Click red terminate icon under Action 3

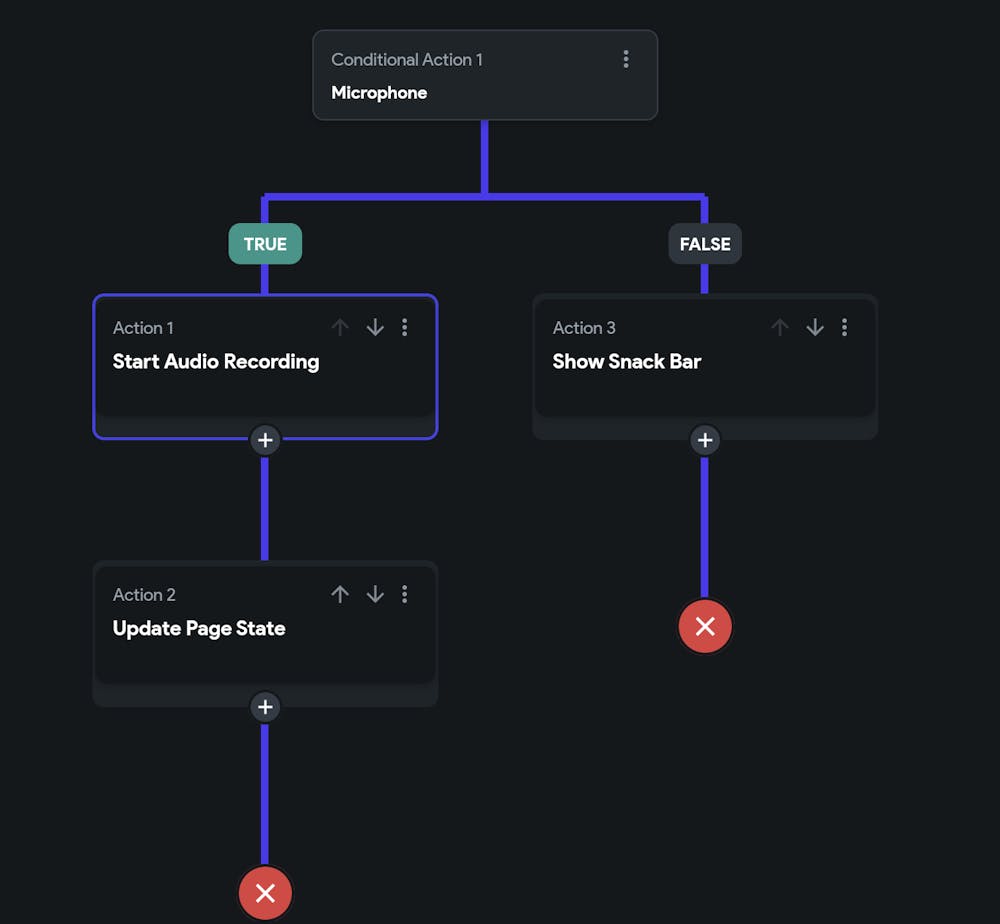[705, 626]
